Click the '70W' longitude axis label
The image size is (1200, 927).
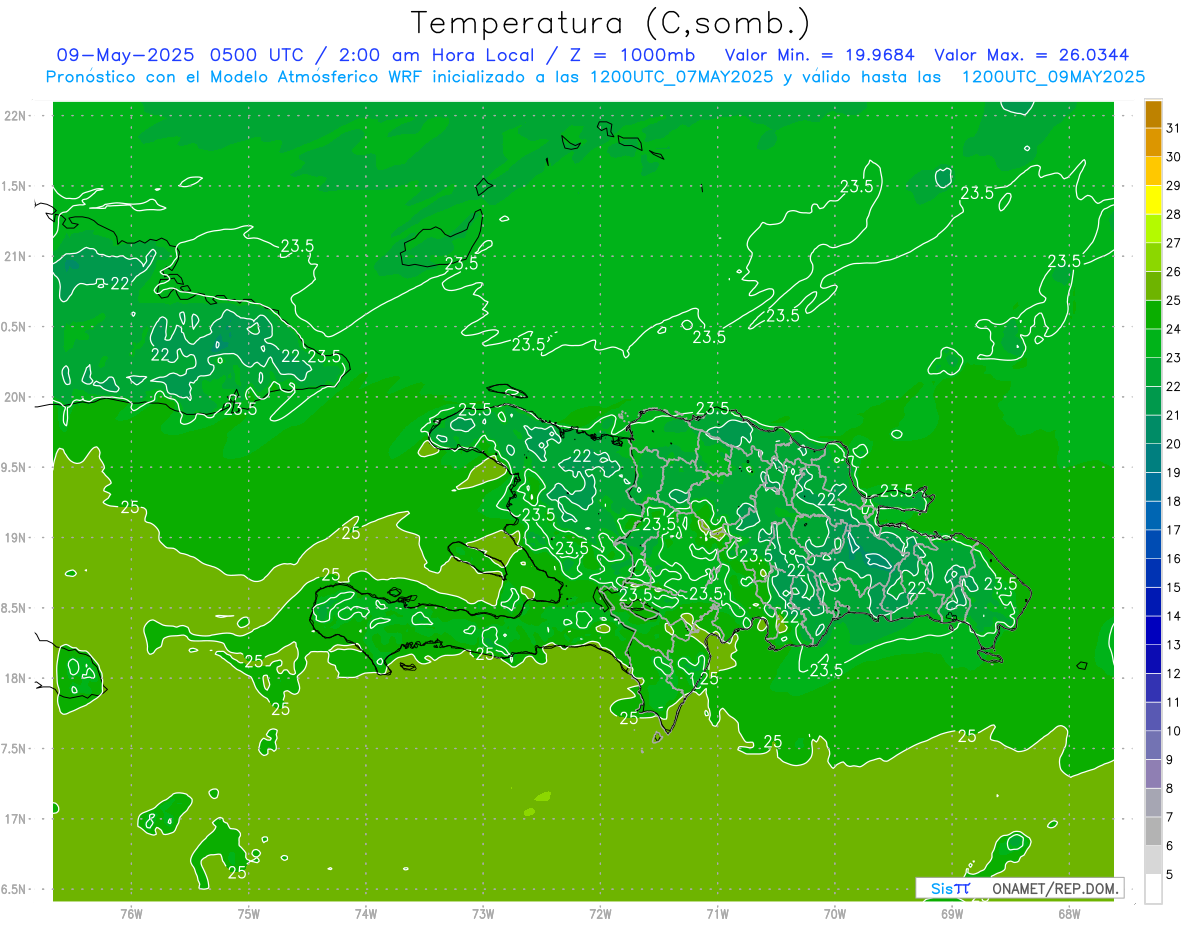(835, 914)
